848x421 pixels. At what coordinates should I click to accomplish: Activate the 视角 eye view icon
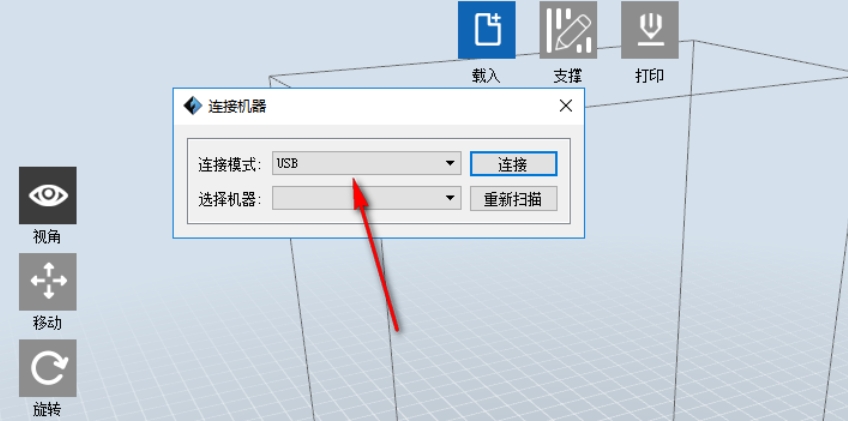tap(48, 195)
